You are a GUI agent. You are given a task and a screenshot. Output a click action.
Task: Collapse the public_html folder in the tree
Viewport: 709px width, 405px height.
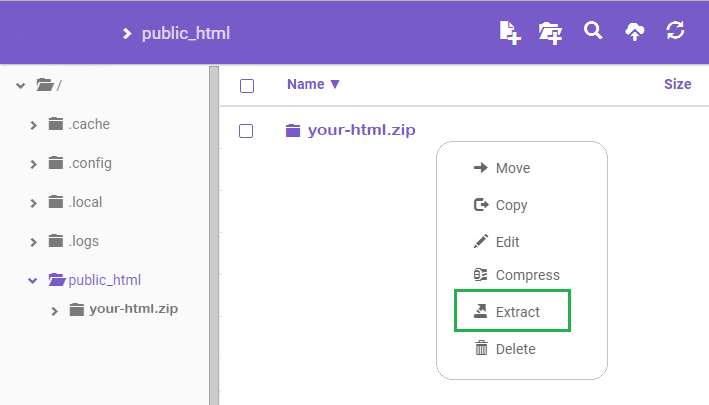33,281
